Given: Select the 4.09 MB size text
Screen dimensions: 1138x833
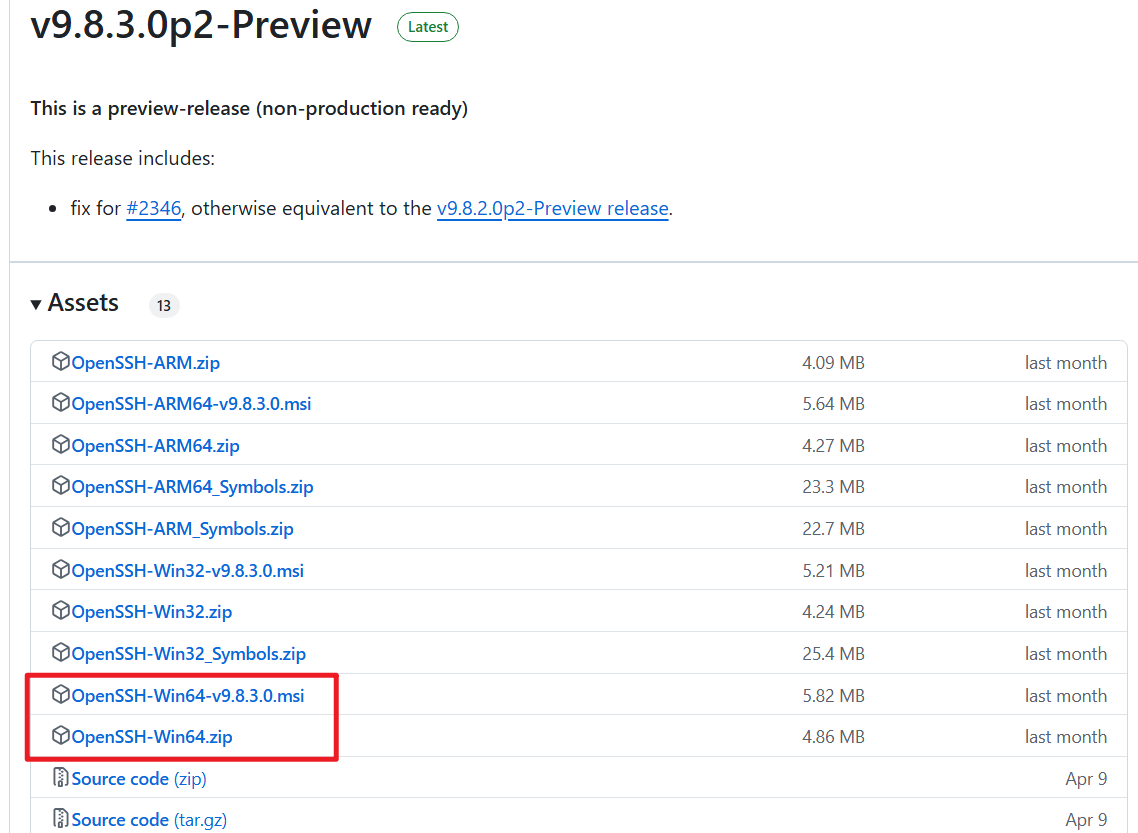Looking at the screenshot, I should [x=833, y=363].
